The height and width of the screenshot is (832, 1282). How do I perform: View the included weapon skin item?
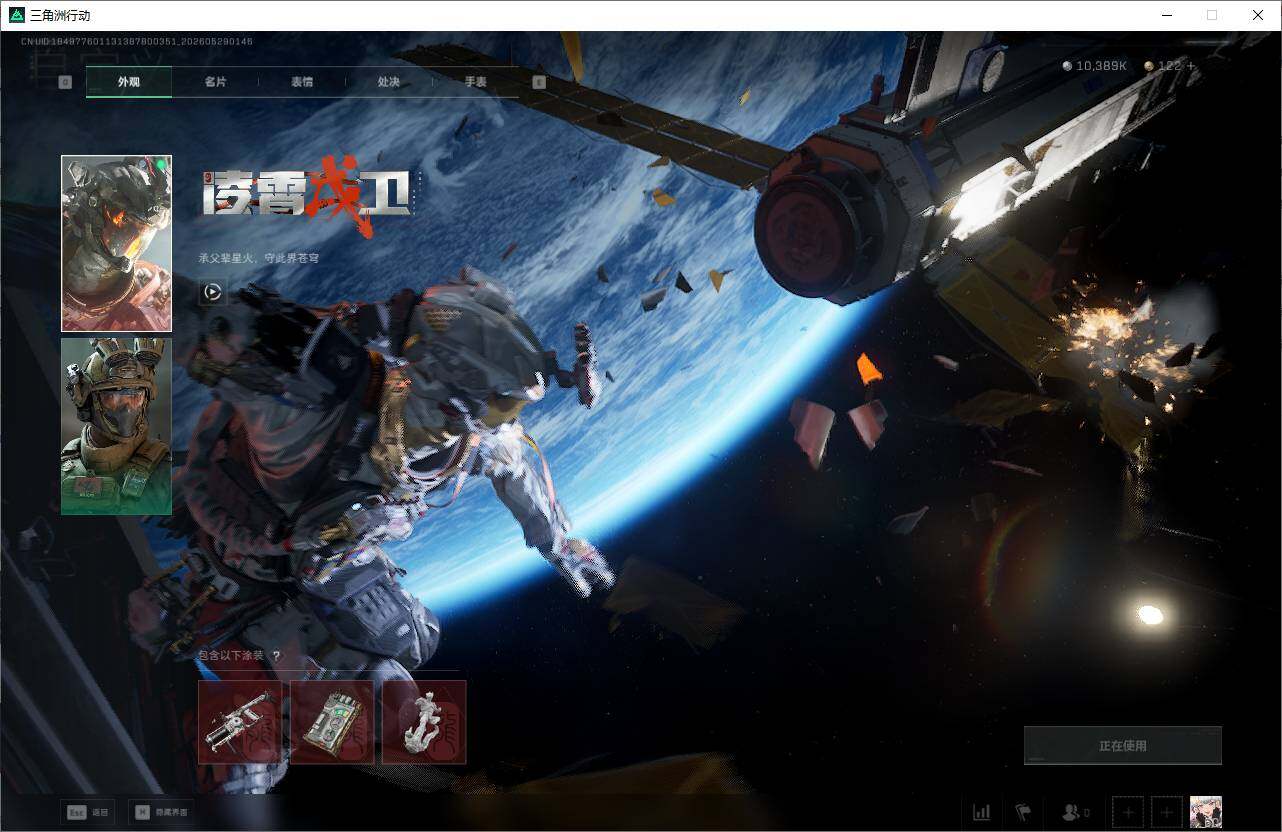tap(240, 722)
